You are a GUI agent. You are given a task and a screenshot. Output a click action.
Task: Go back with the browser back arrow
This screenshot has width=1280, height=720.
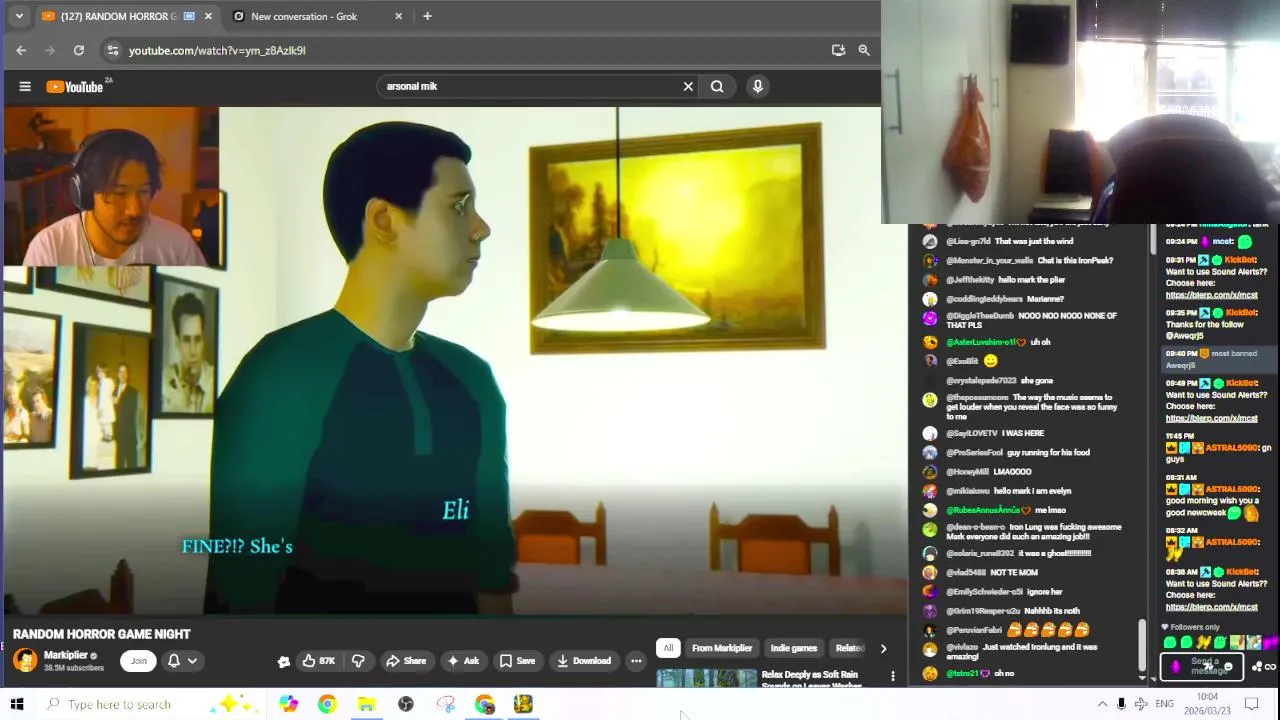[21, 50]
